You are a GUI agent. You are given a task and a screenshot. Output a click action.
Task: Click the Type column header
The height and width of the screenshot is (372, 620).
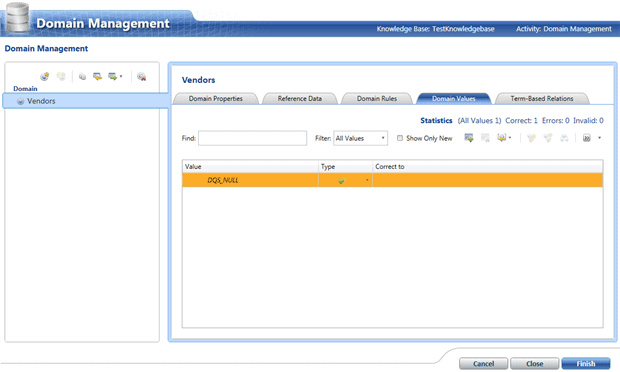coord(345,166)
